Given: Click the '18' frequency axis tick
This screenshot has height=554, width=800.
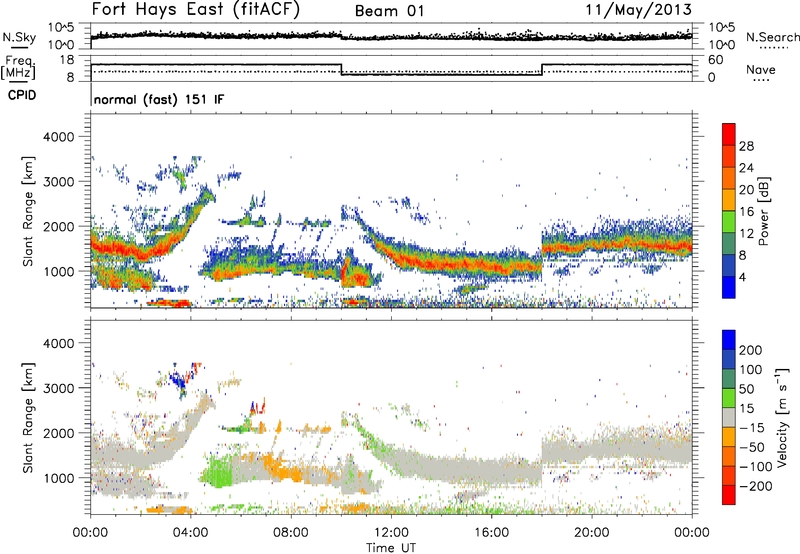Looking at the screenshot, I should (x=67, y=60).
